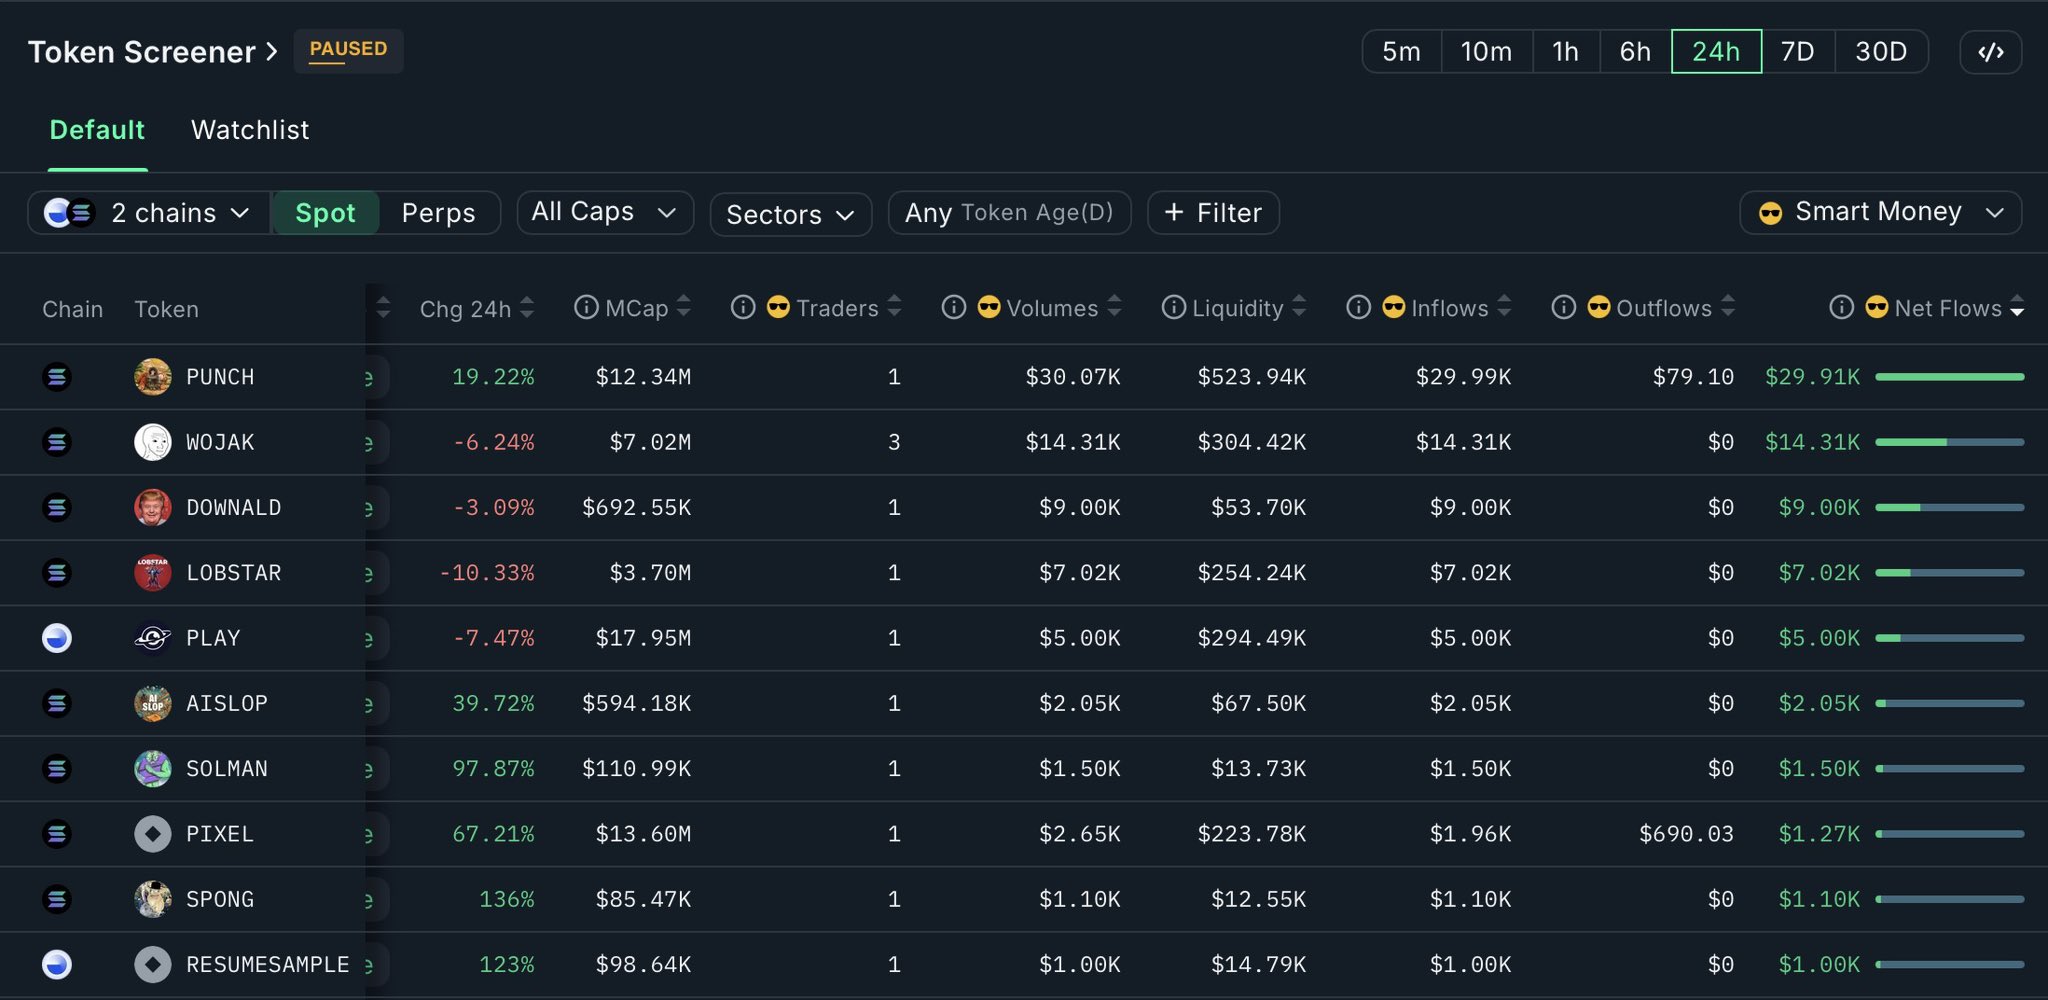
Task: Click the PUNCH token avatar icon
Action: [152, 377]
